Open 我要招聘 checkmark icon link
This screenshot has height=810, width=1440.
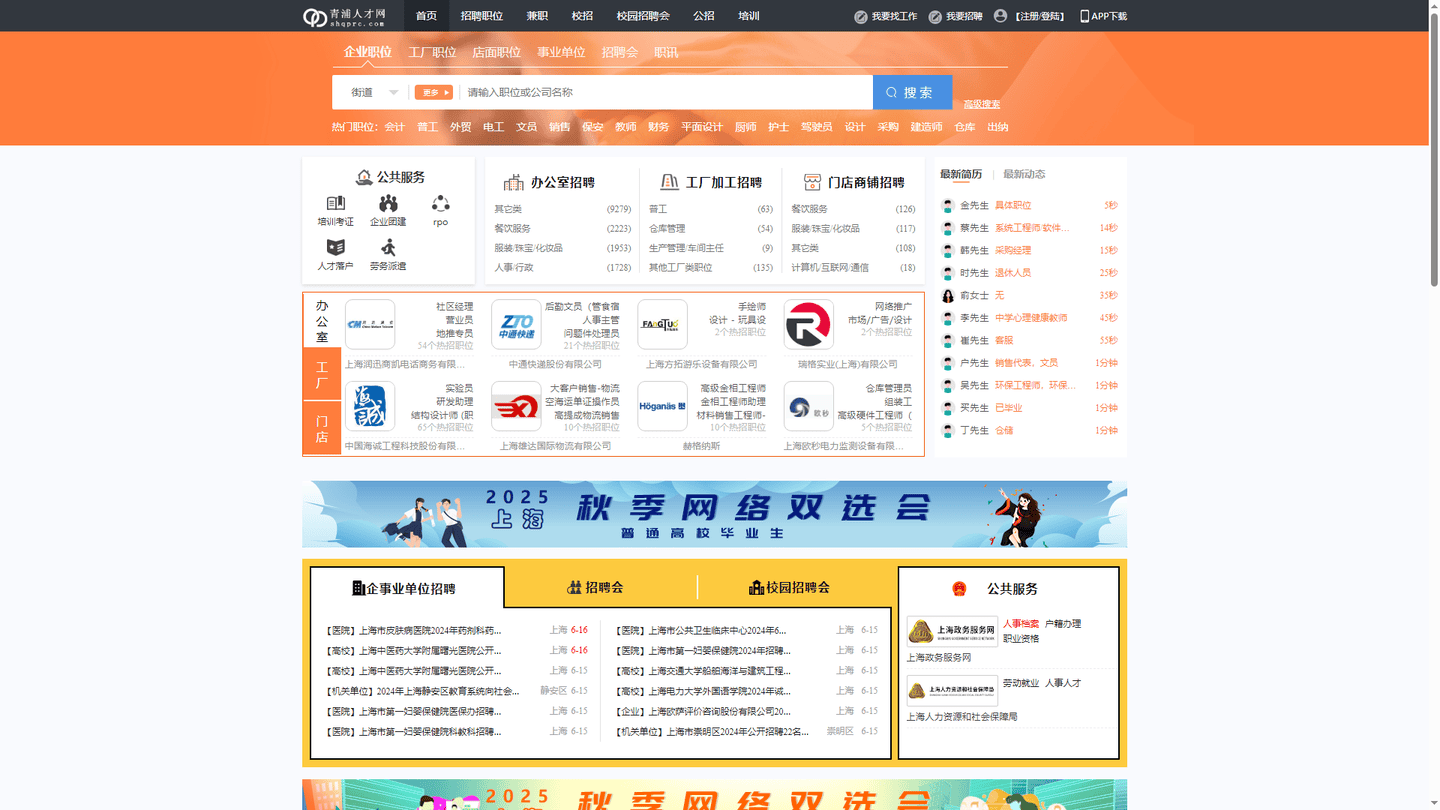[x=935, y=17]
